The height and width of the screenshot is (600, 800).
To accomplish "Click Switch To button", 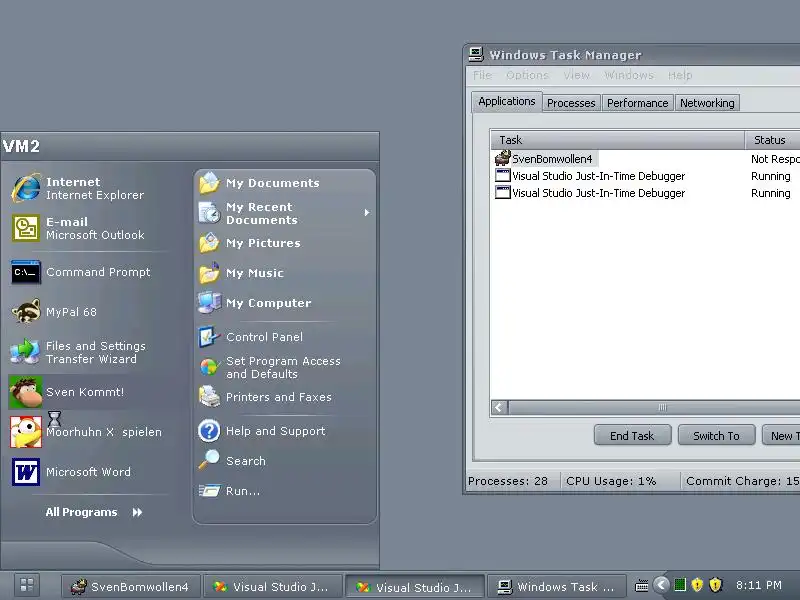I will (x=716, y=436).
